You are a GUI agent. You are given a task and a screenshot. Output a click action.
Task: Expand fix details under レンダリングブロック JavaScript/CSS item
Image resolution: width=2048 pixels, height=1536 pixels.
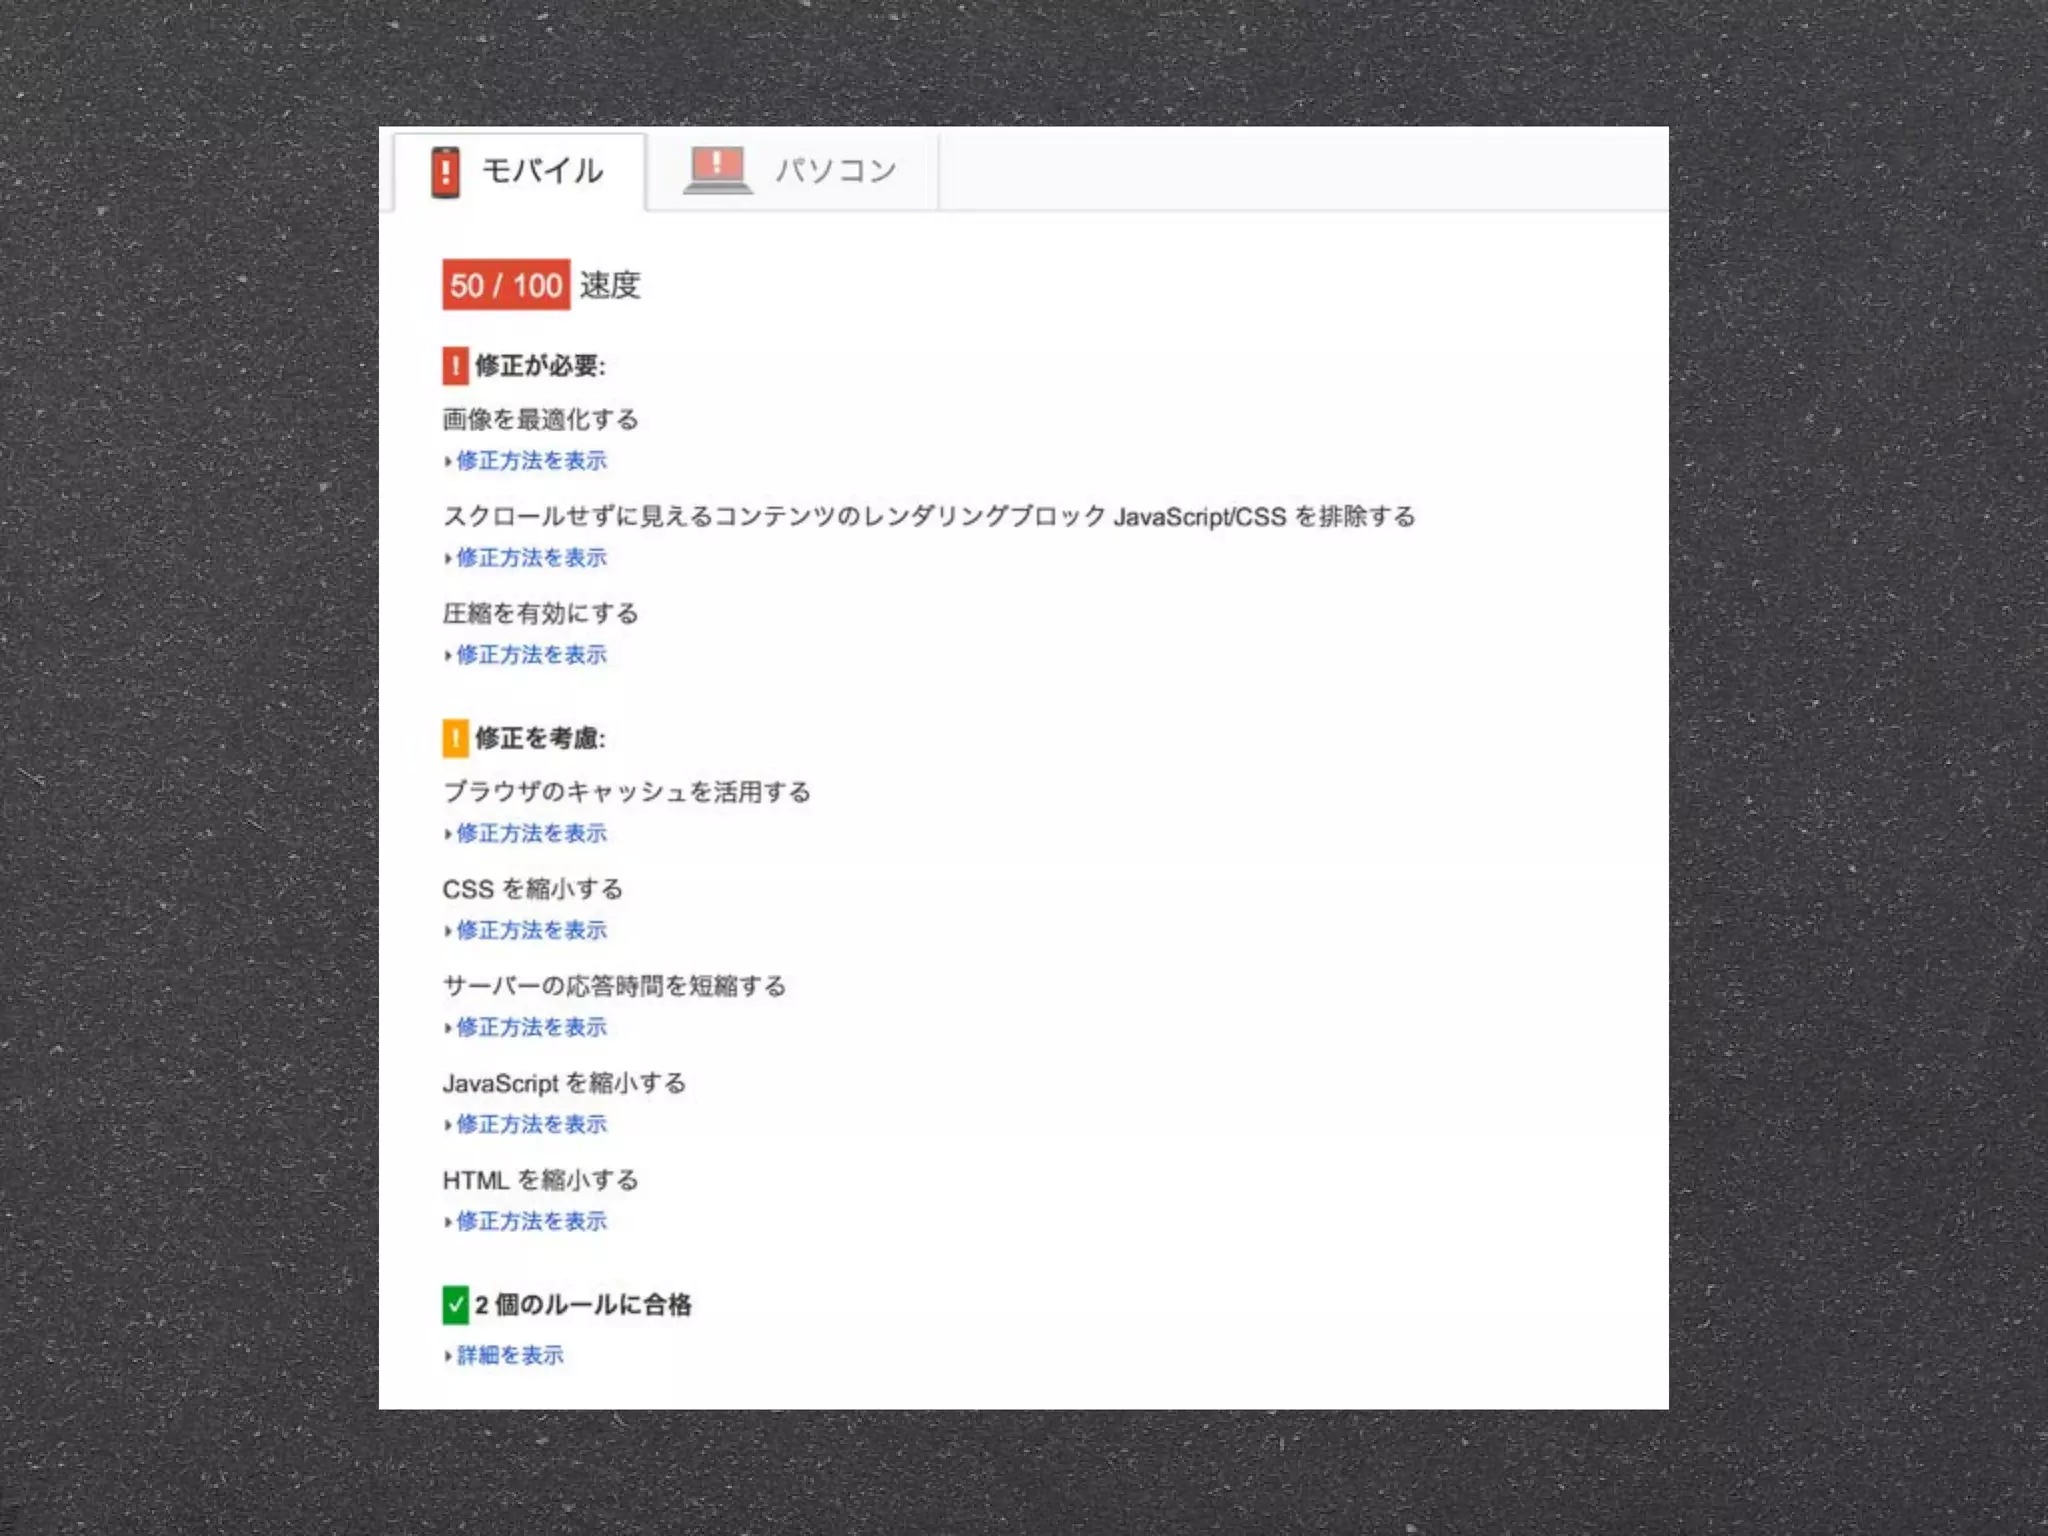coord(531,558)
